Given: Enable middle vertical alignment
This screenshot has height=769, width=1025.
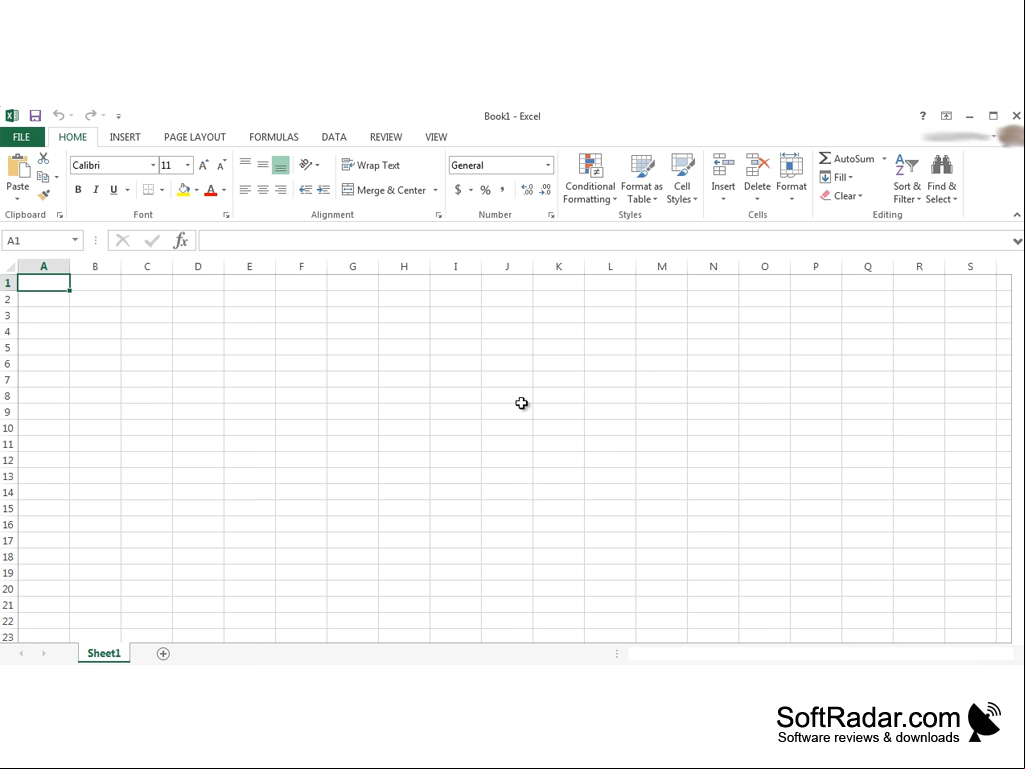Looking at the screenshot, I should (x=263, y=164).
